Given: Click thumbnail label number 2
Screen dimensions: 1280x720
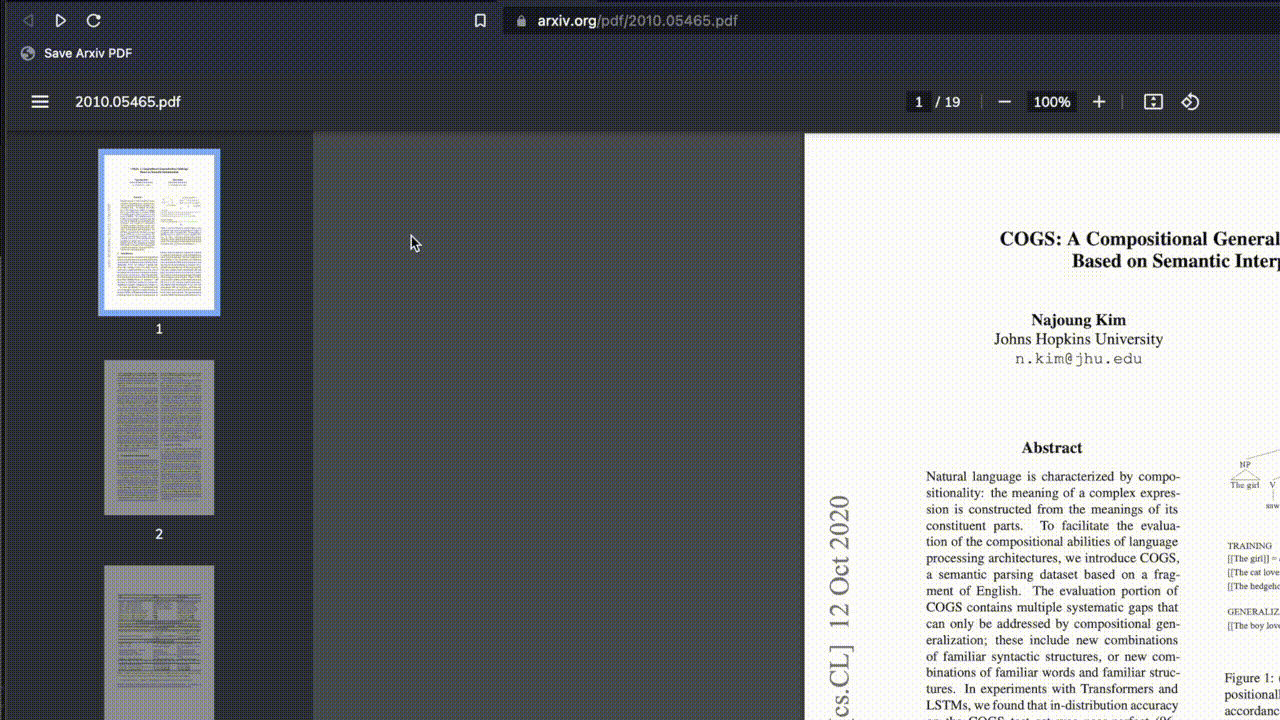Looking at the screenshot, I should 159,534.
